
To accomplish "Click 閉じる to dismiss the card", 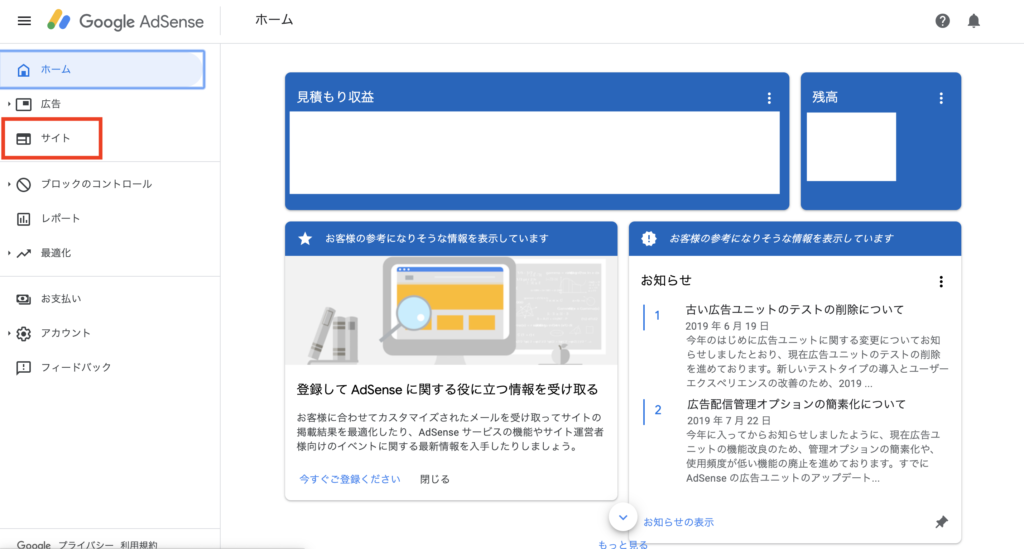I will pos(434,479).
